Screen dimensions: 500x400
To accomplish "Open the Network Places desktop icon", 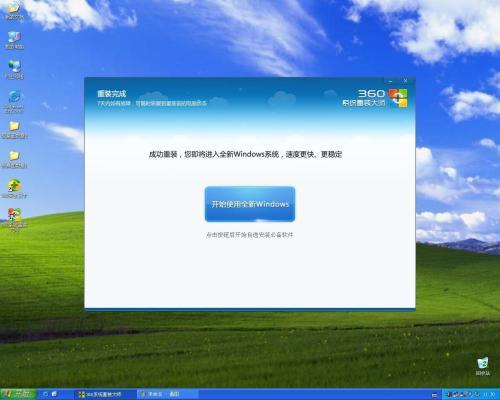I will click(14, 69).
